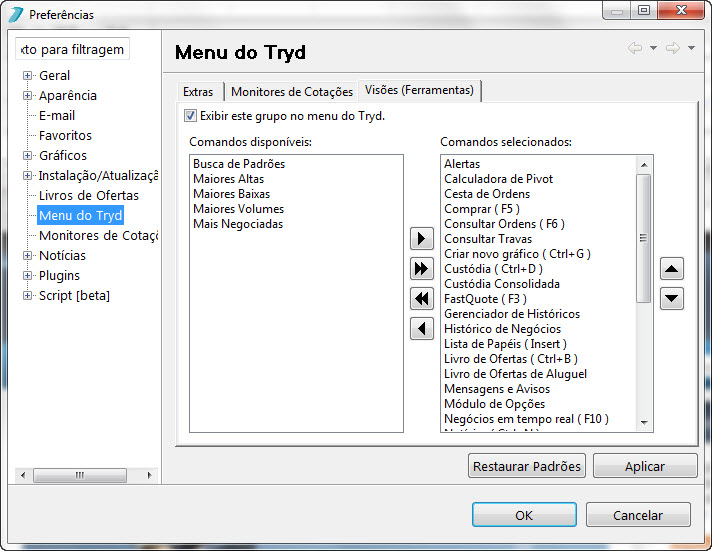This screenshot has height=551, width=712.
Task: Select 'Módulo de Opções' command
Action: coord(494,403)
